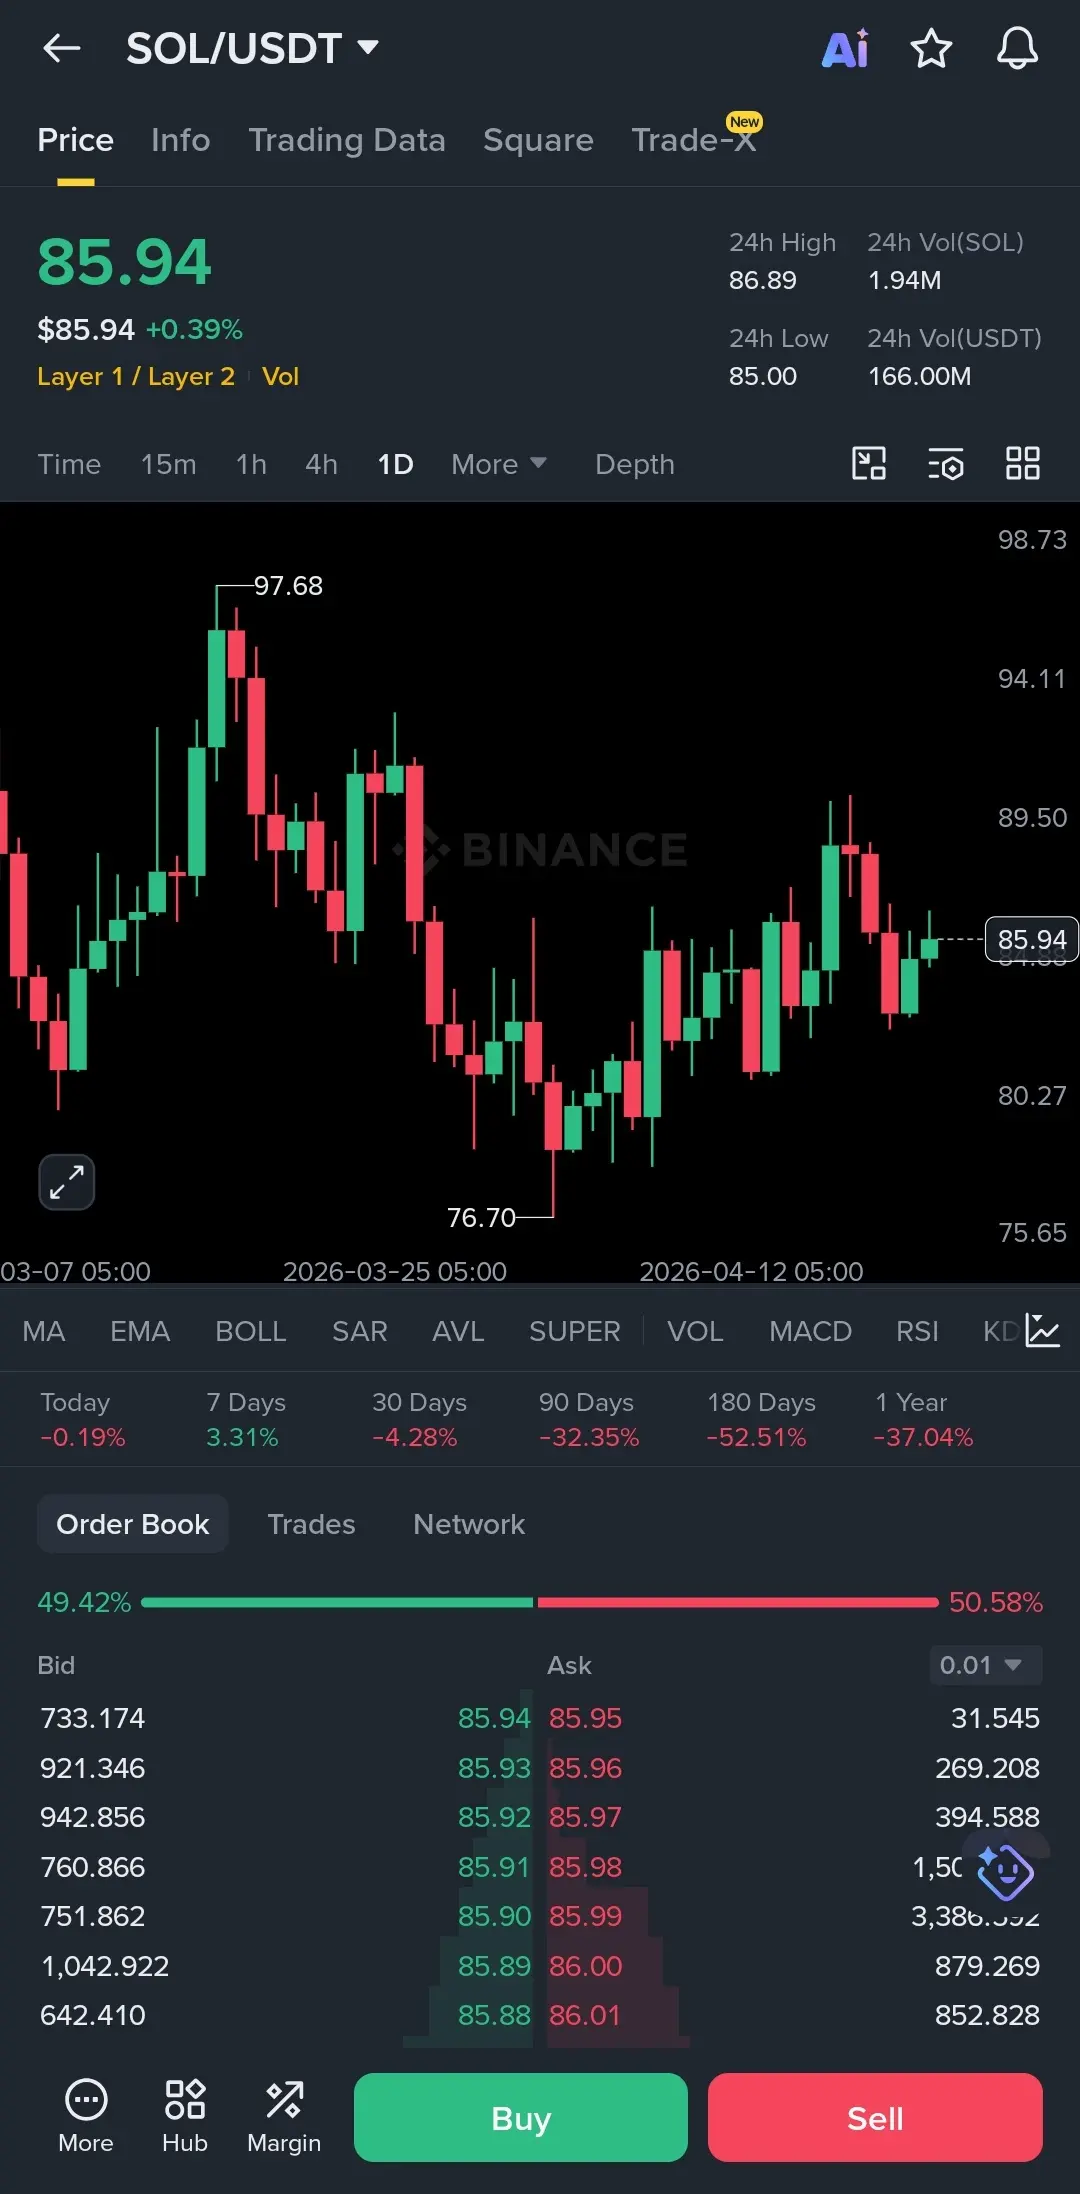Select bid price 85.94 in order book
Viewport: 1080px width, 2194px height.
(x=494, y=1718)
